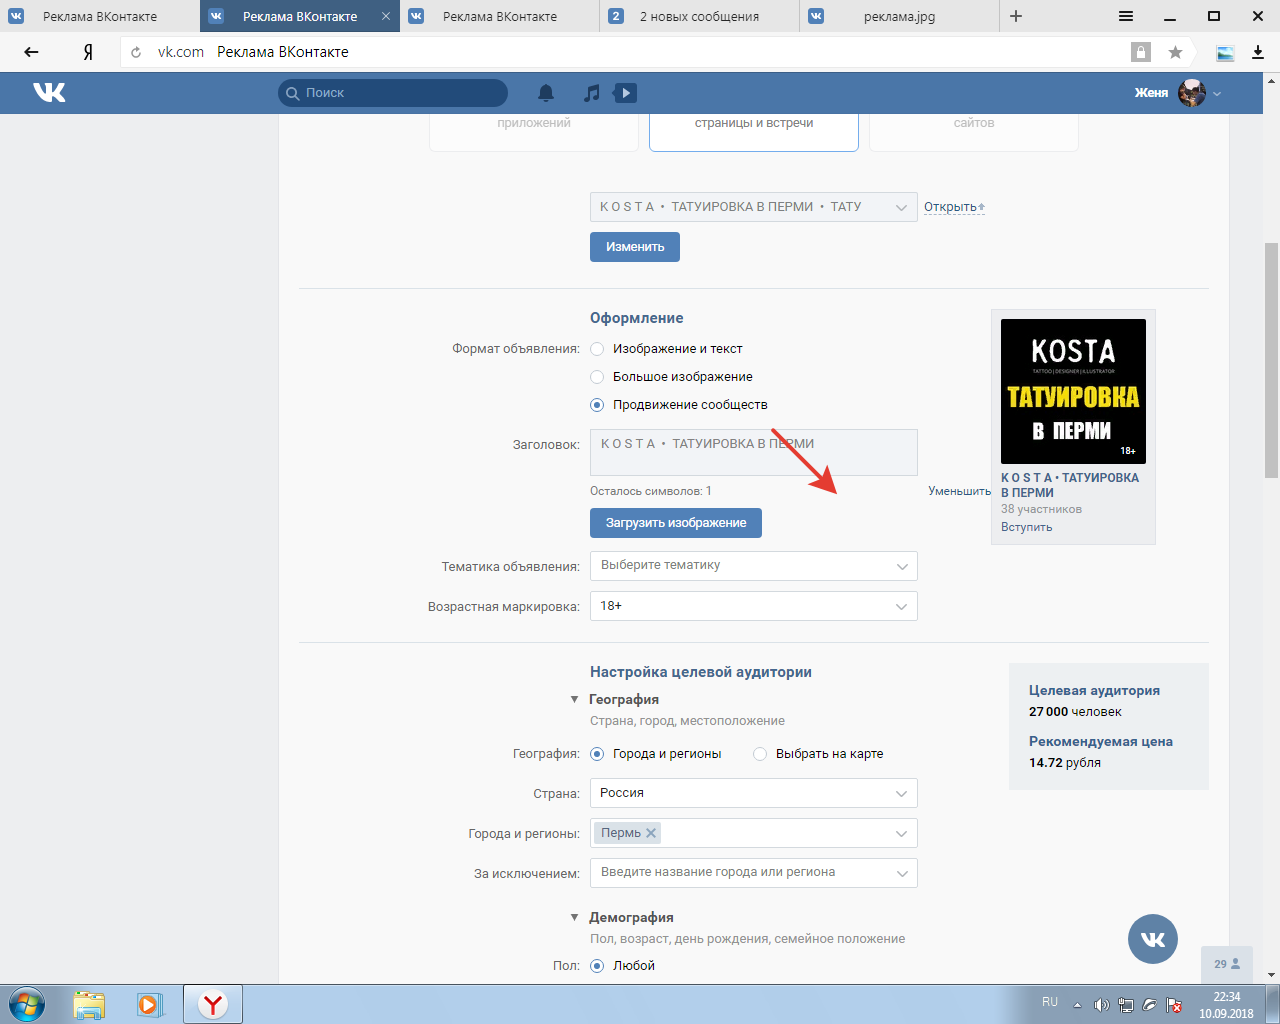The image size is (1280, 1024).
Task: Switch to first 'Реклама ВКонтакте' tab
Action: click(x=100, y=16)
